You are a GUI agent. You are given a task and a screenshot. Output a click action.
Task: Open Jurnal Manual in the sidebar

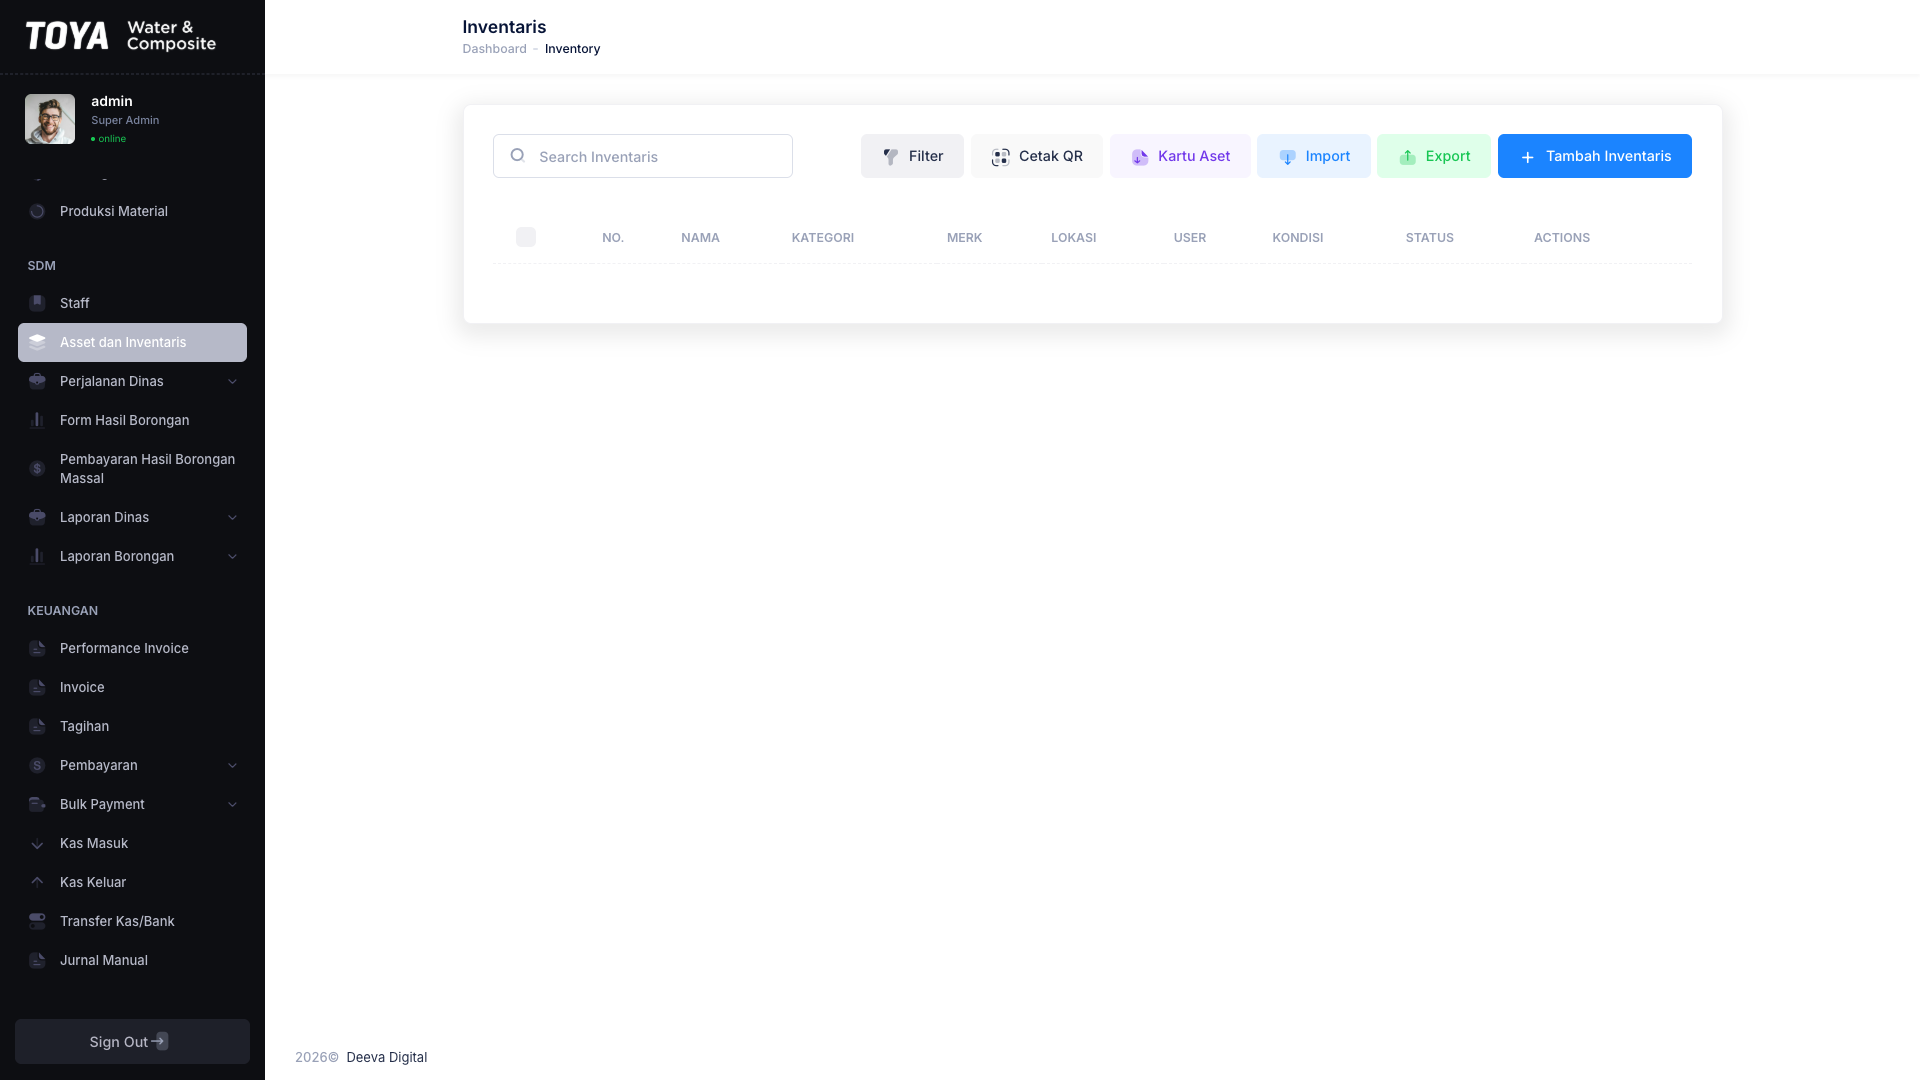pos(132,960)
